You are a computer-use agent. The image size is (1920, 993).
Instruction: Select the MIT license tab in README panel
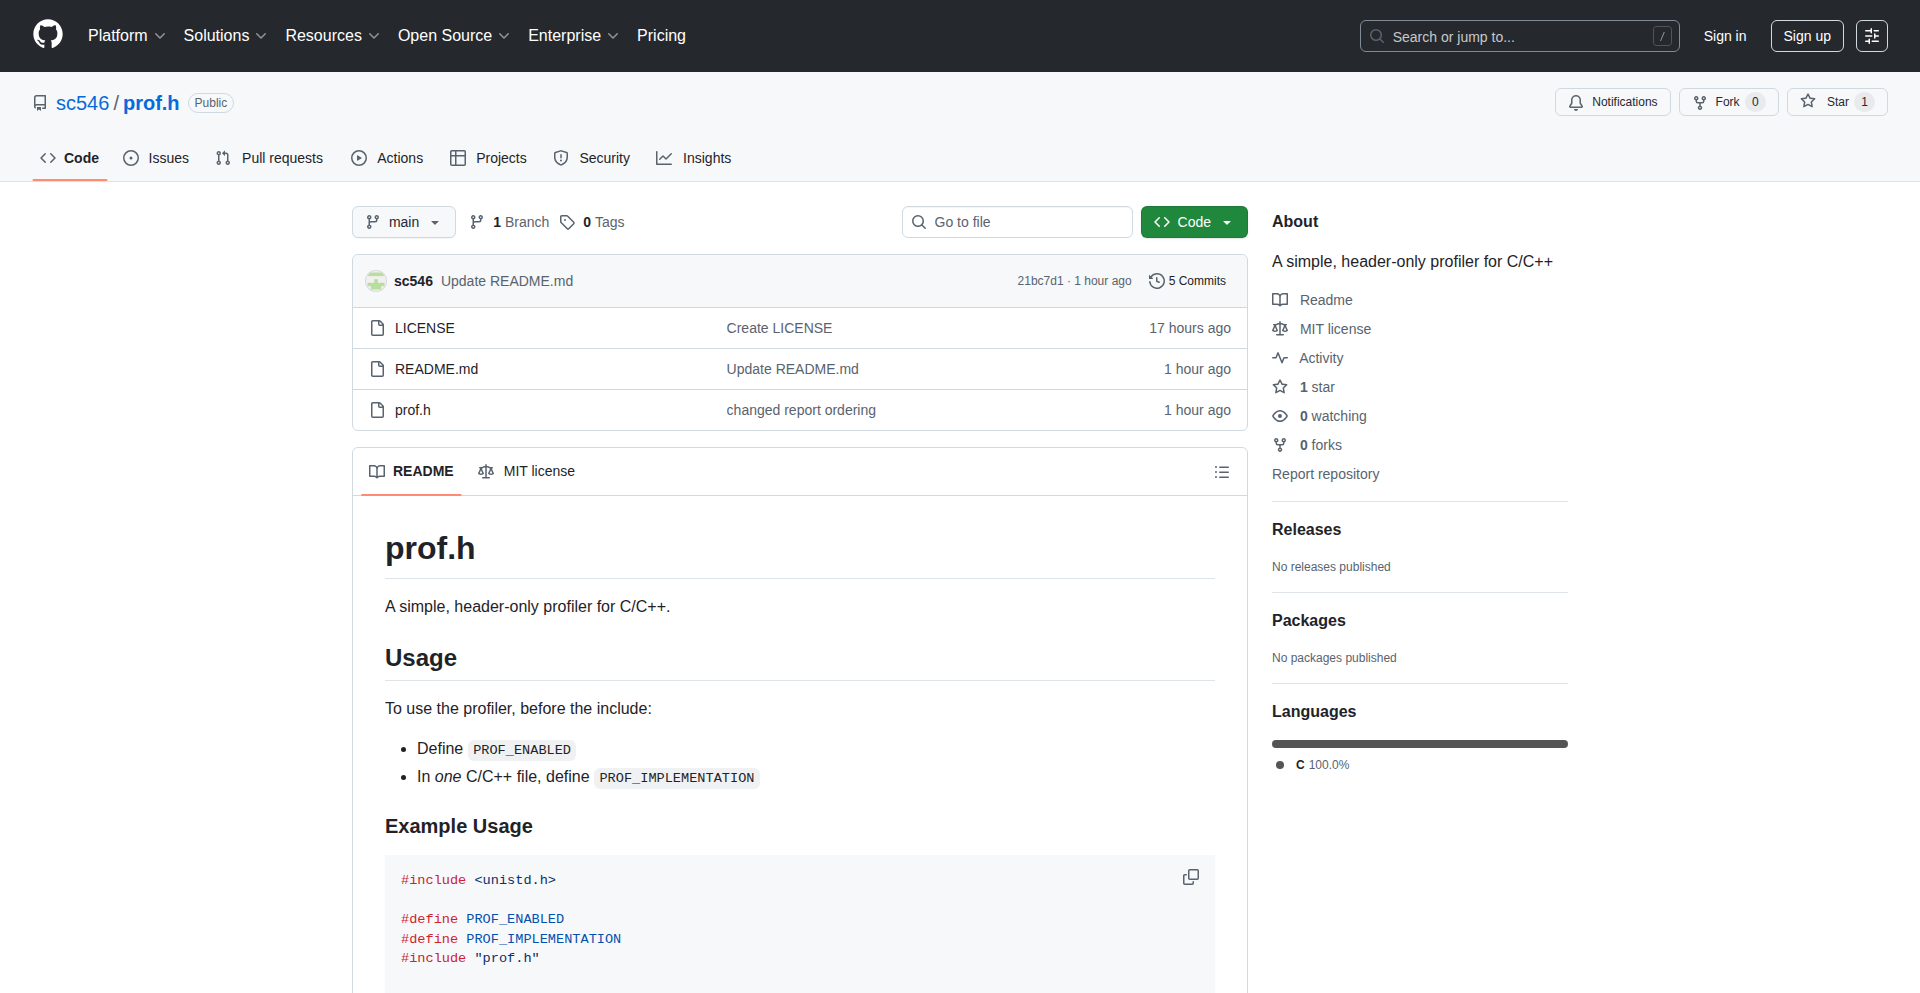click(527, 471)
